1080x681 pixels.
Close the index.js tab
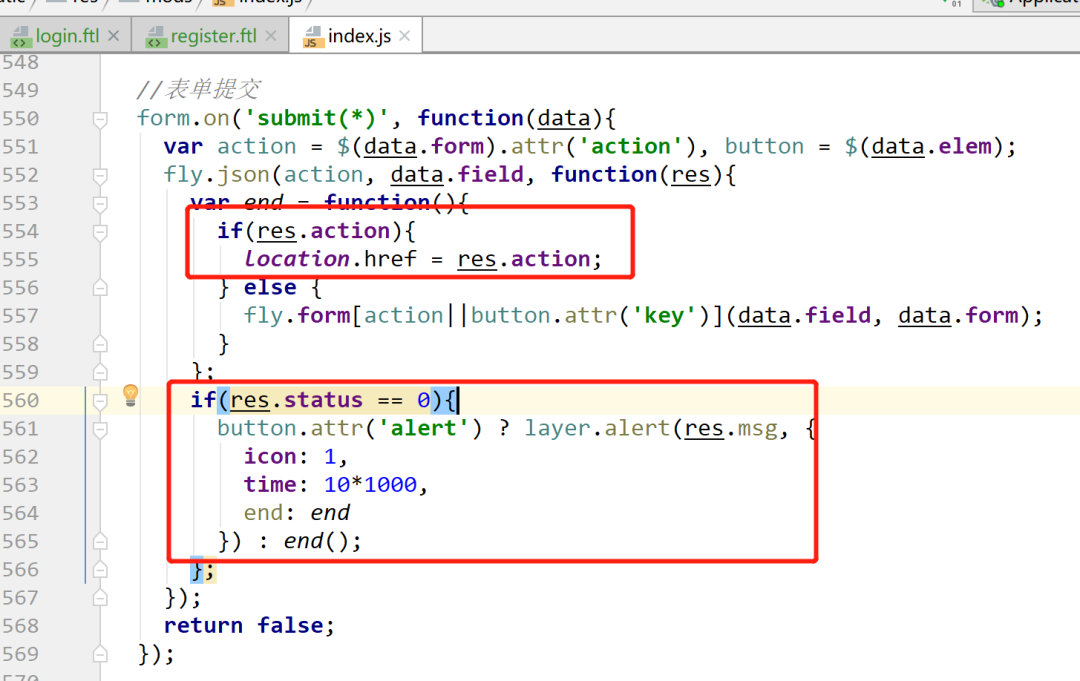[x=404, y=36]
